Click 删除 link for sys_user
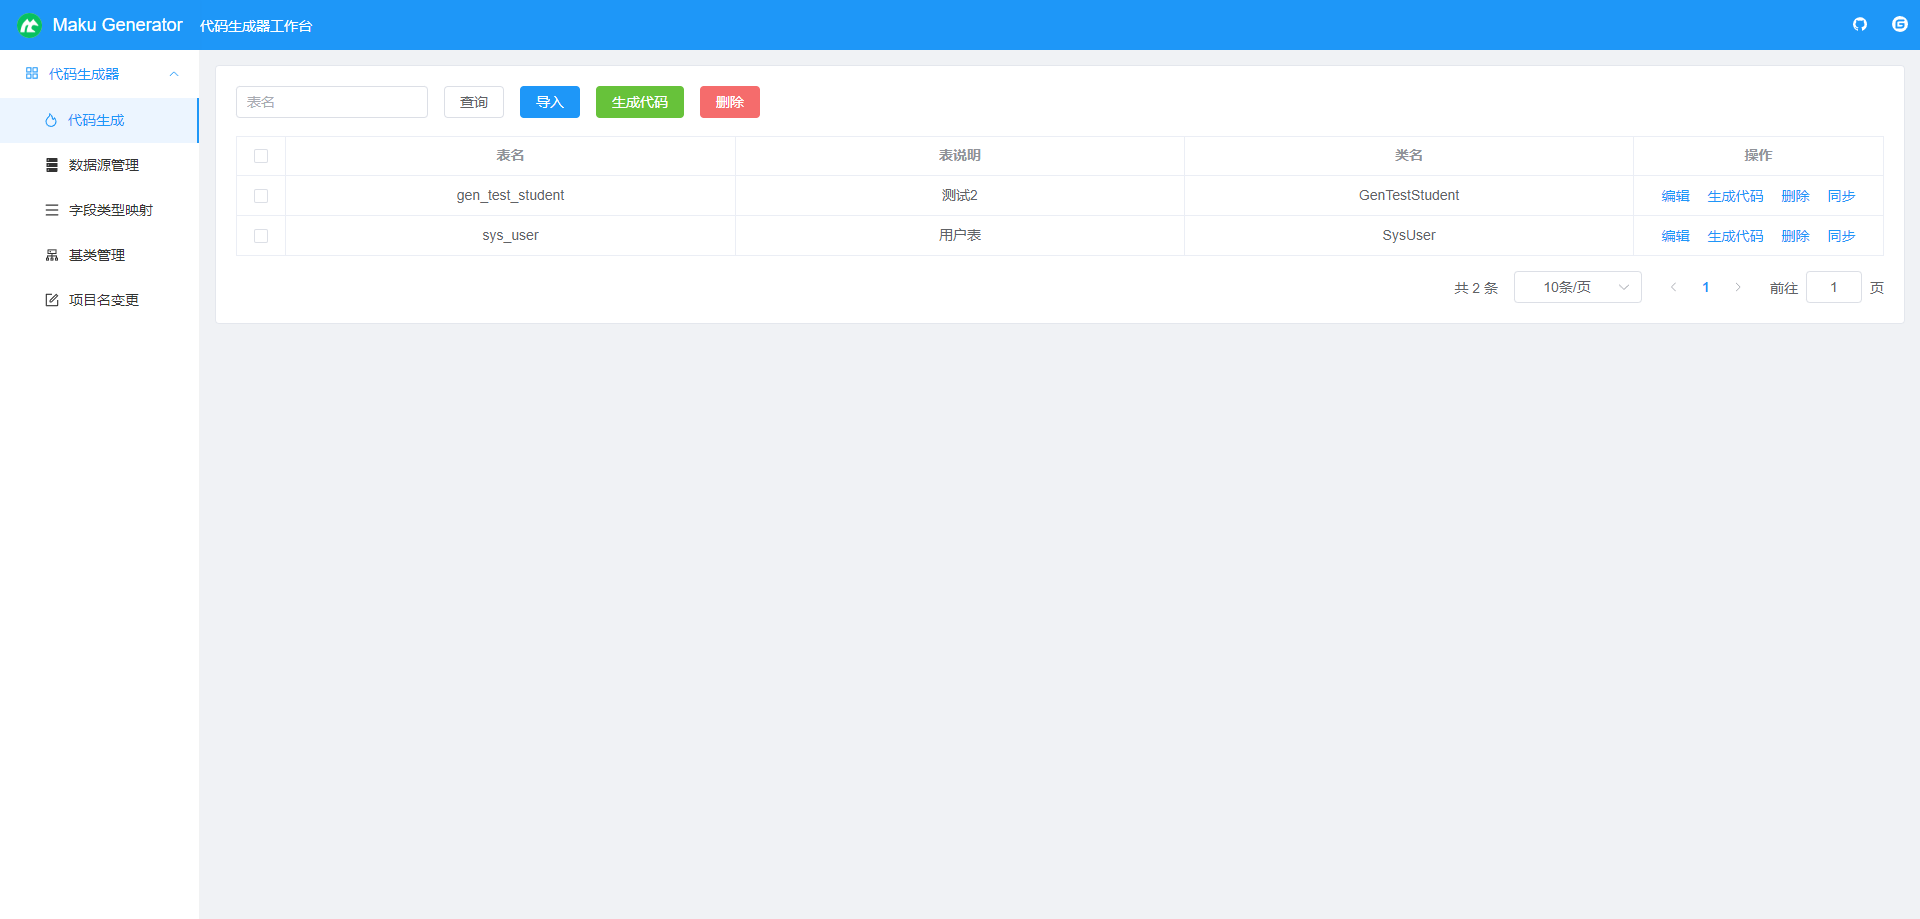The image size is (1920, 919). click(x=1796, y=236)
